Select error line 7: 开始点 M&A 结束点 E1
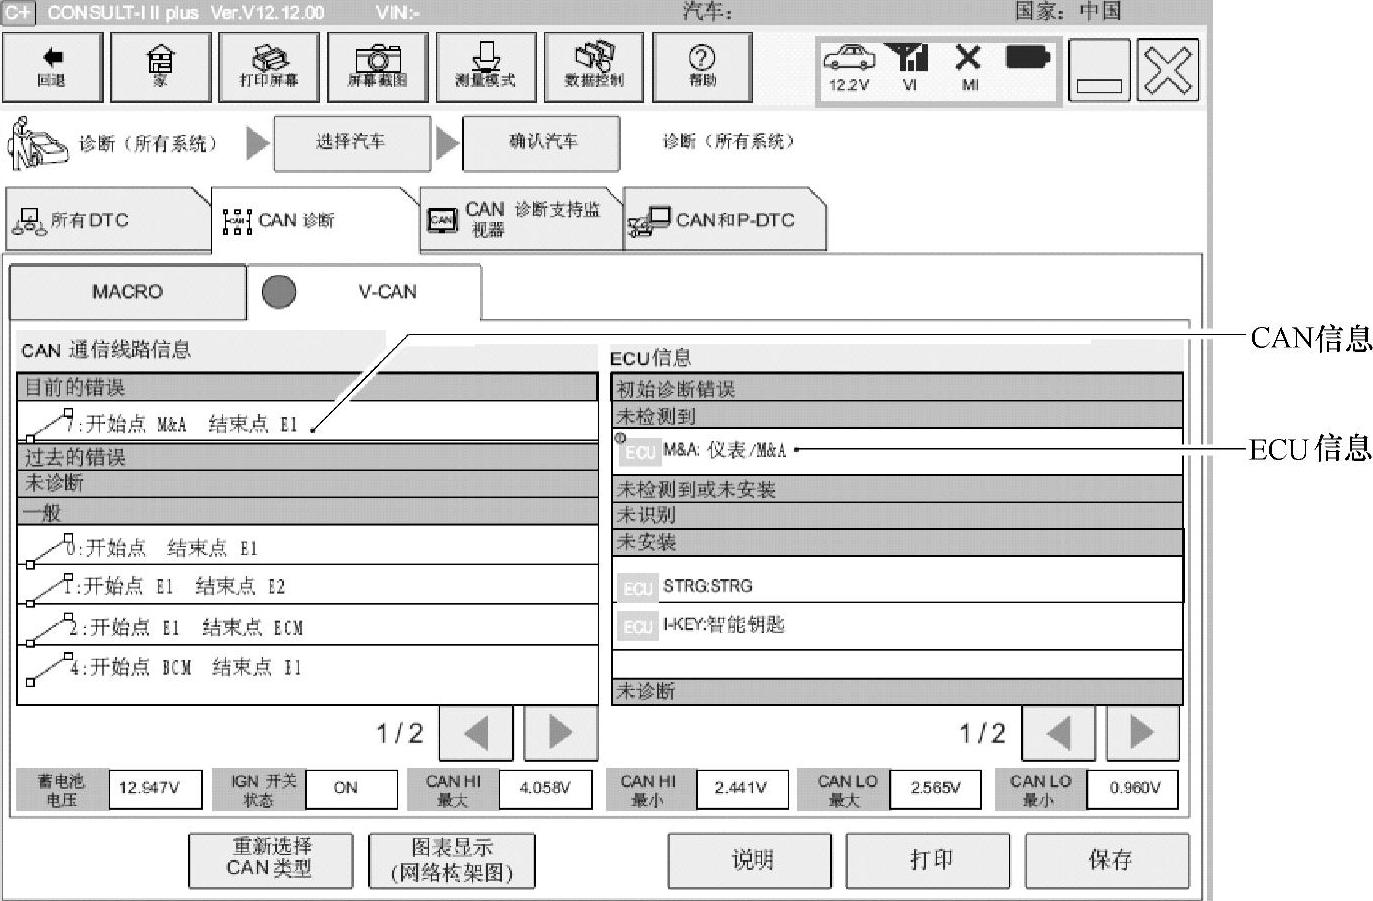Screen dimensions: 1373x901 click(307, 423)
